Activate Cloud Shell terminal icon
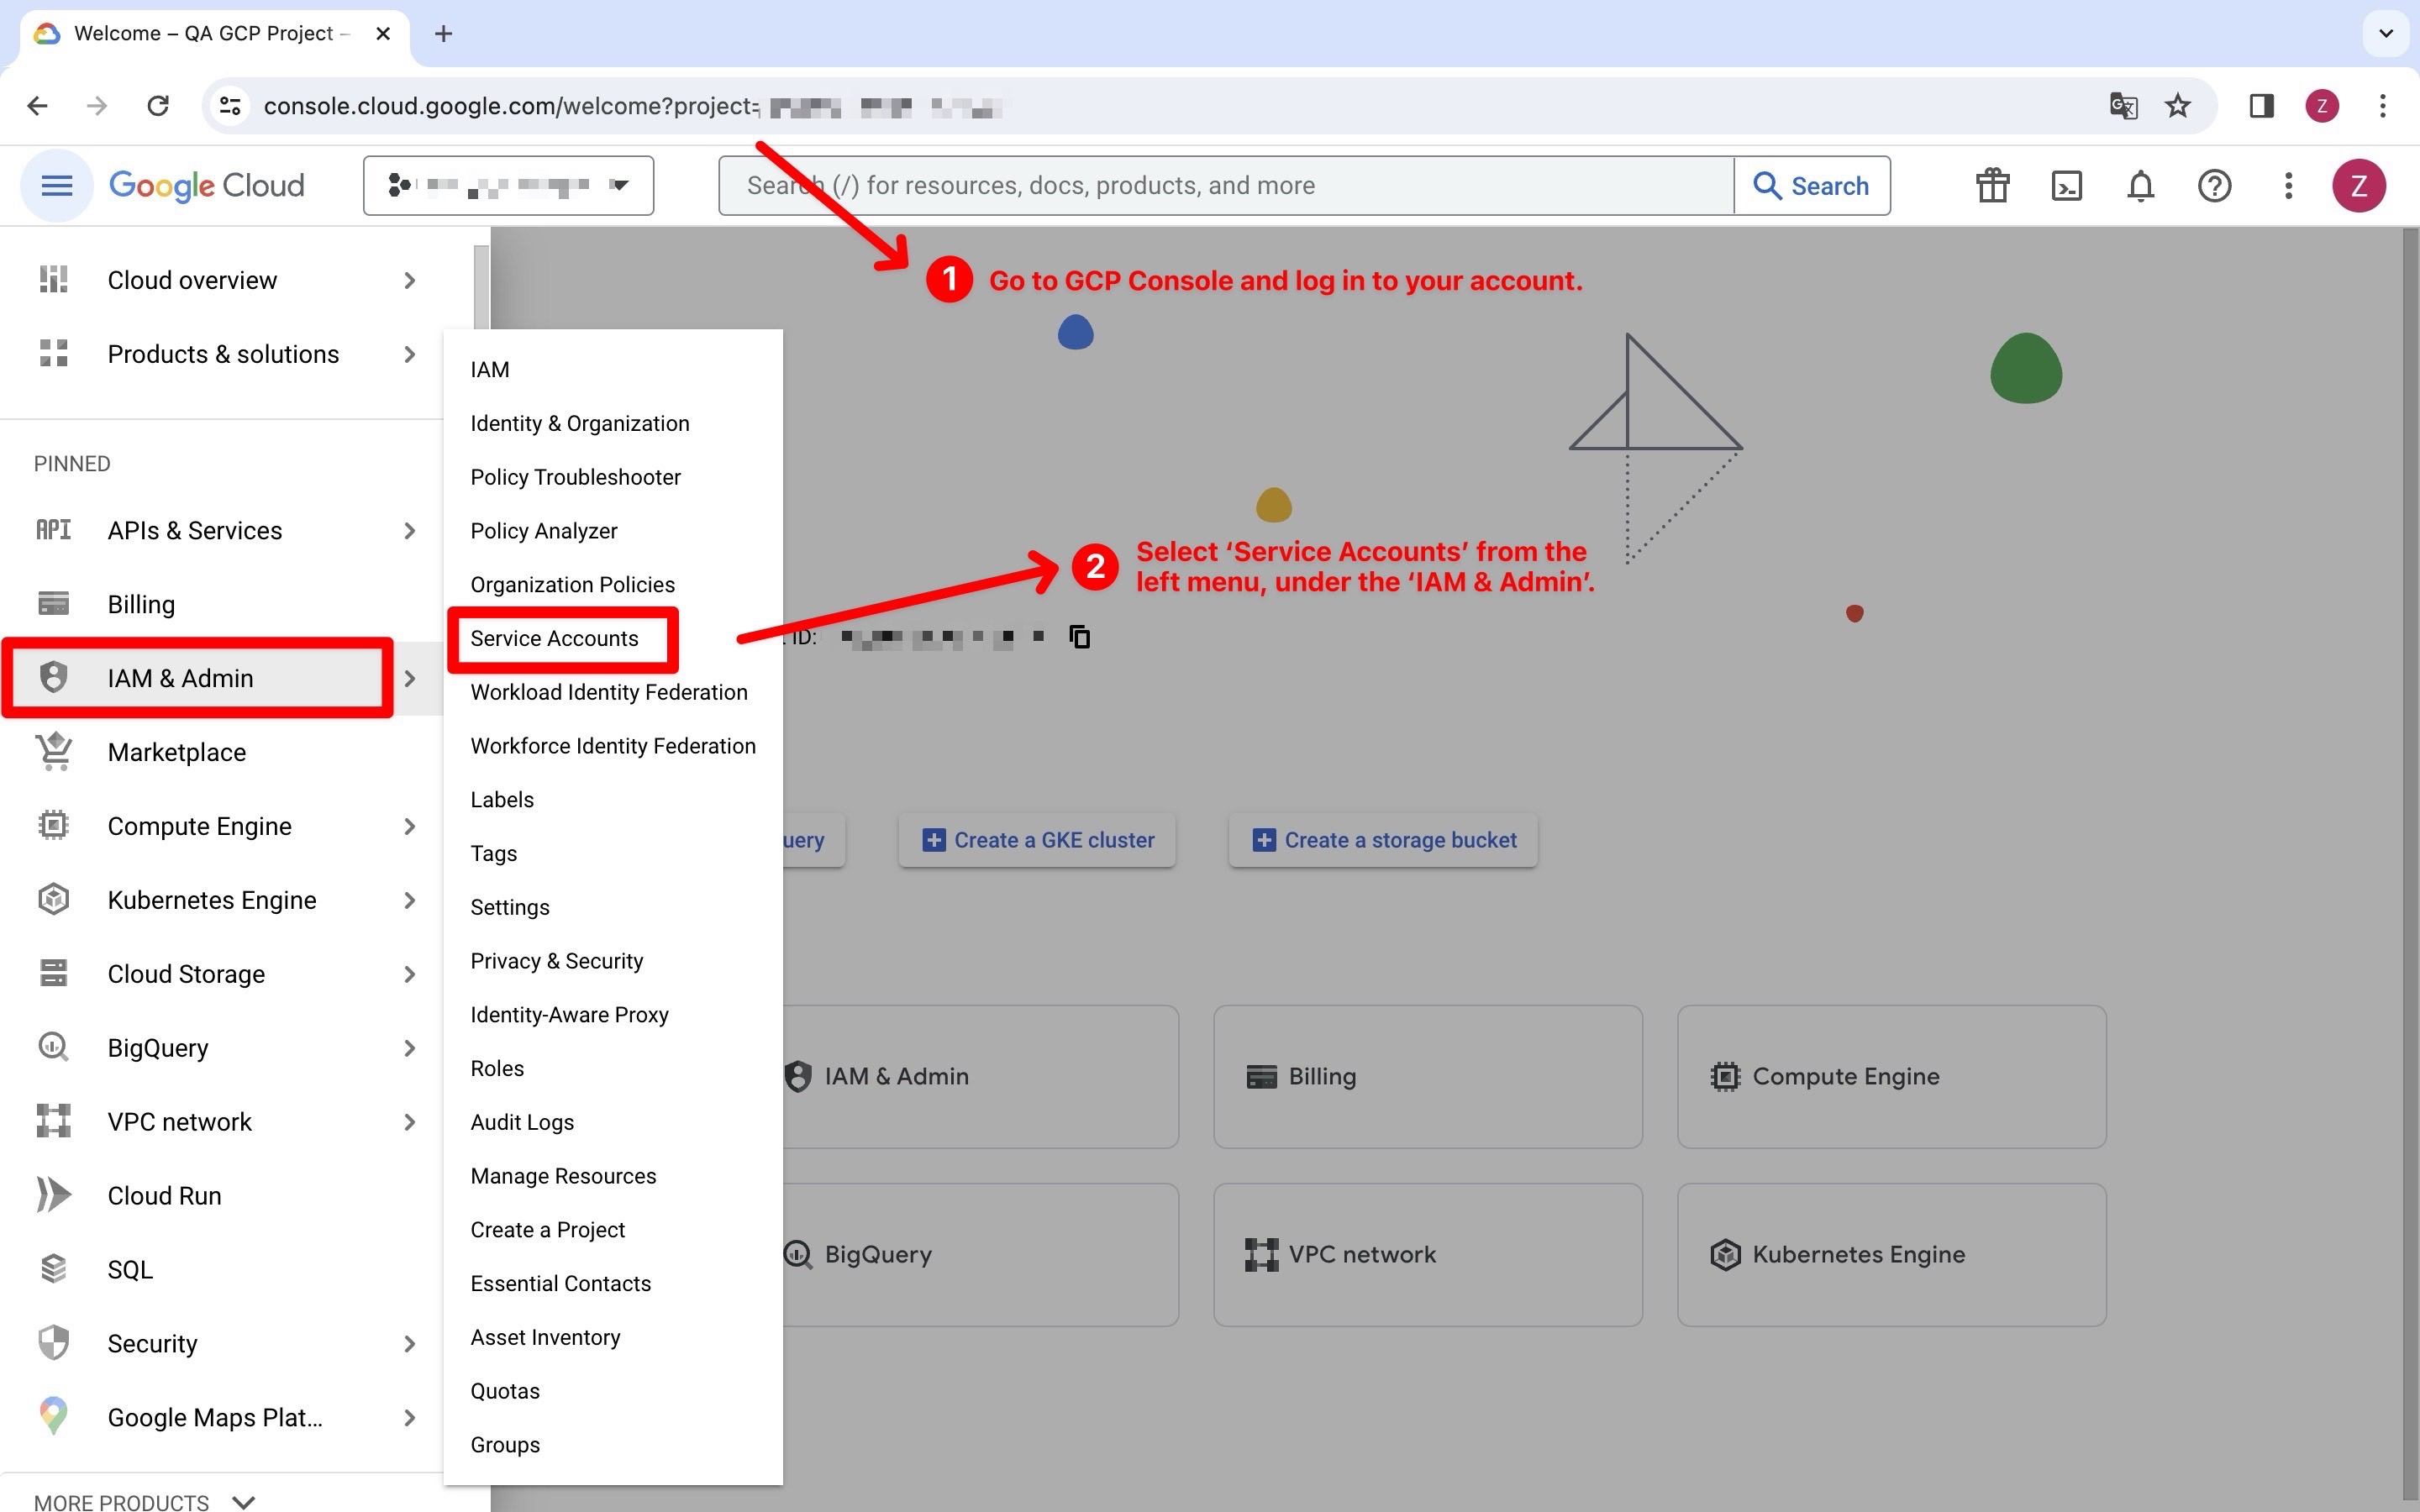The width and height of the screenshot is (2420, 1512). [x=2066, y=185]
